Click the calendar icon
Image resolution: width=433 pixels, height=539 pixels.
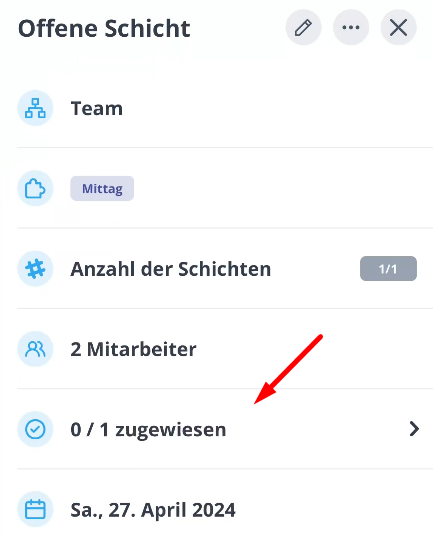point(35,509)
